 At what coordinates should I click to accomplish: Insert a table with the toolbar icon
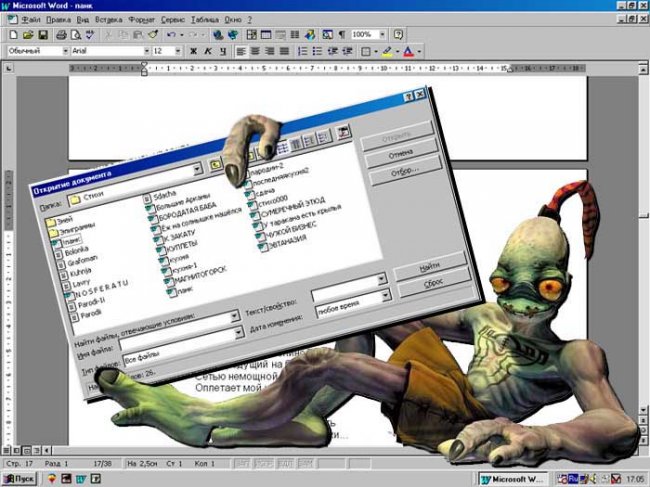tap(266, 35)
